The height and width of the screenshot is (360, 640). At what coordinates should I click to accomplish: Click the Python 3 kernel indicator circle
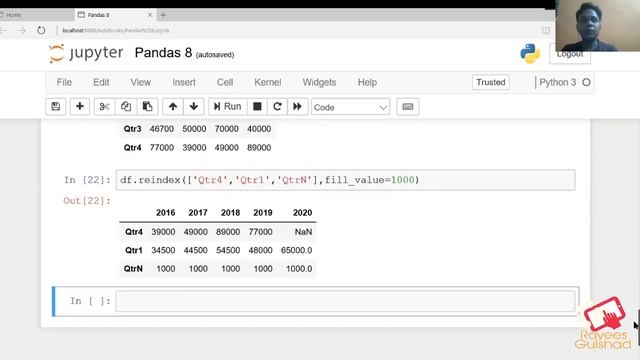[x=587, y=82]
